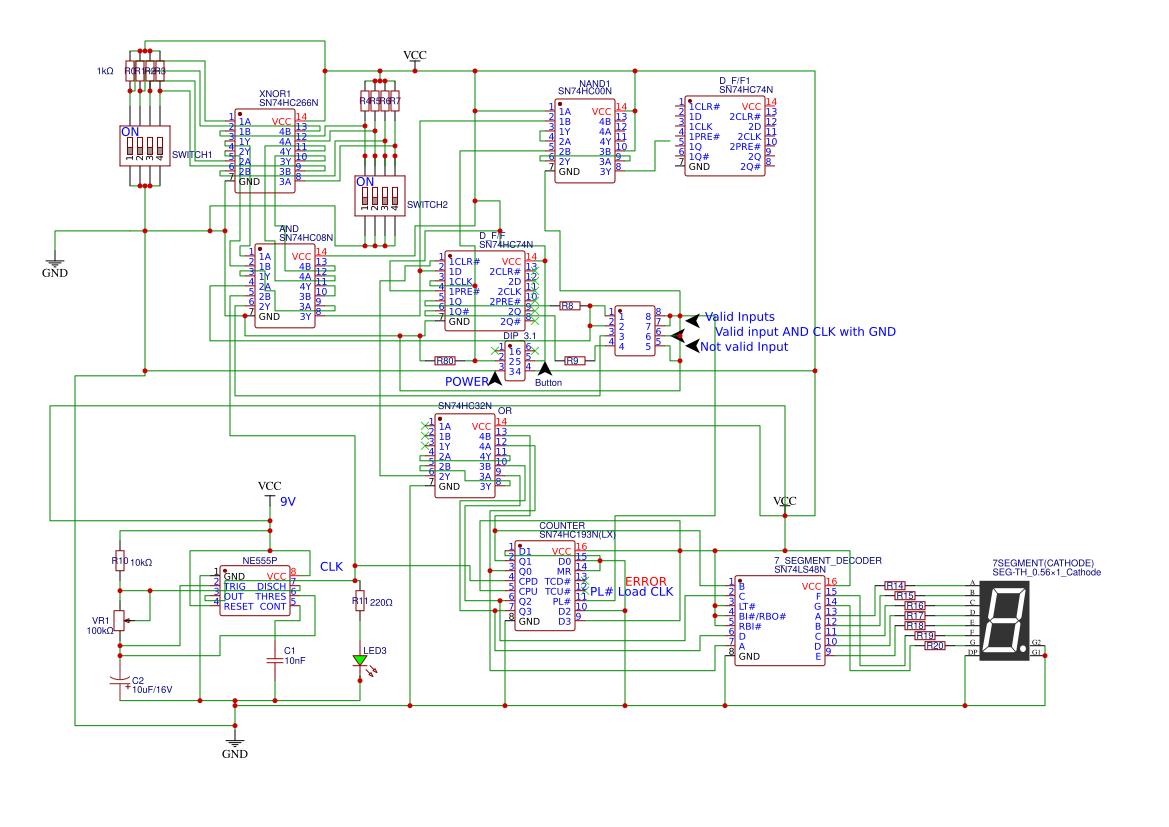1169x827 pixels.
Task: Select the COUNTER SN74HC193N chip
Action: pyautogui.click(x=545, y=586)
